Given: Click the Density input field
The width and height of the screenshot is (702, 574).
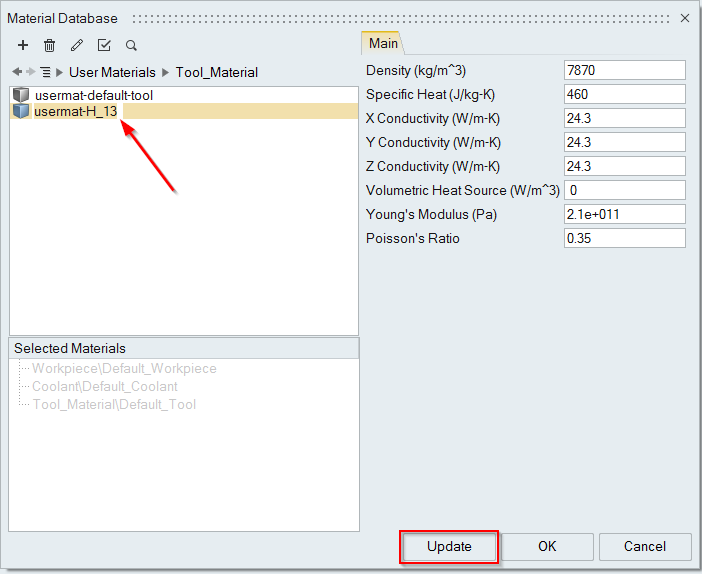Looking at the screenshot, I should pyautogui.click(x=624, y=70).
